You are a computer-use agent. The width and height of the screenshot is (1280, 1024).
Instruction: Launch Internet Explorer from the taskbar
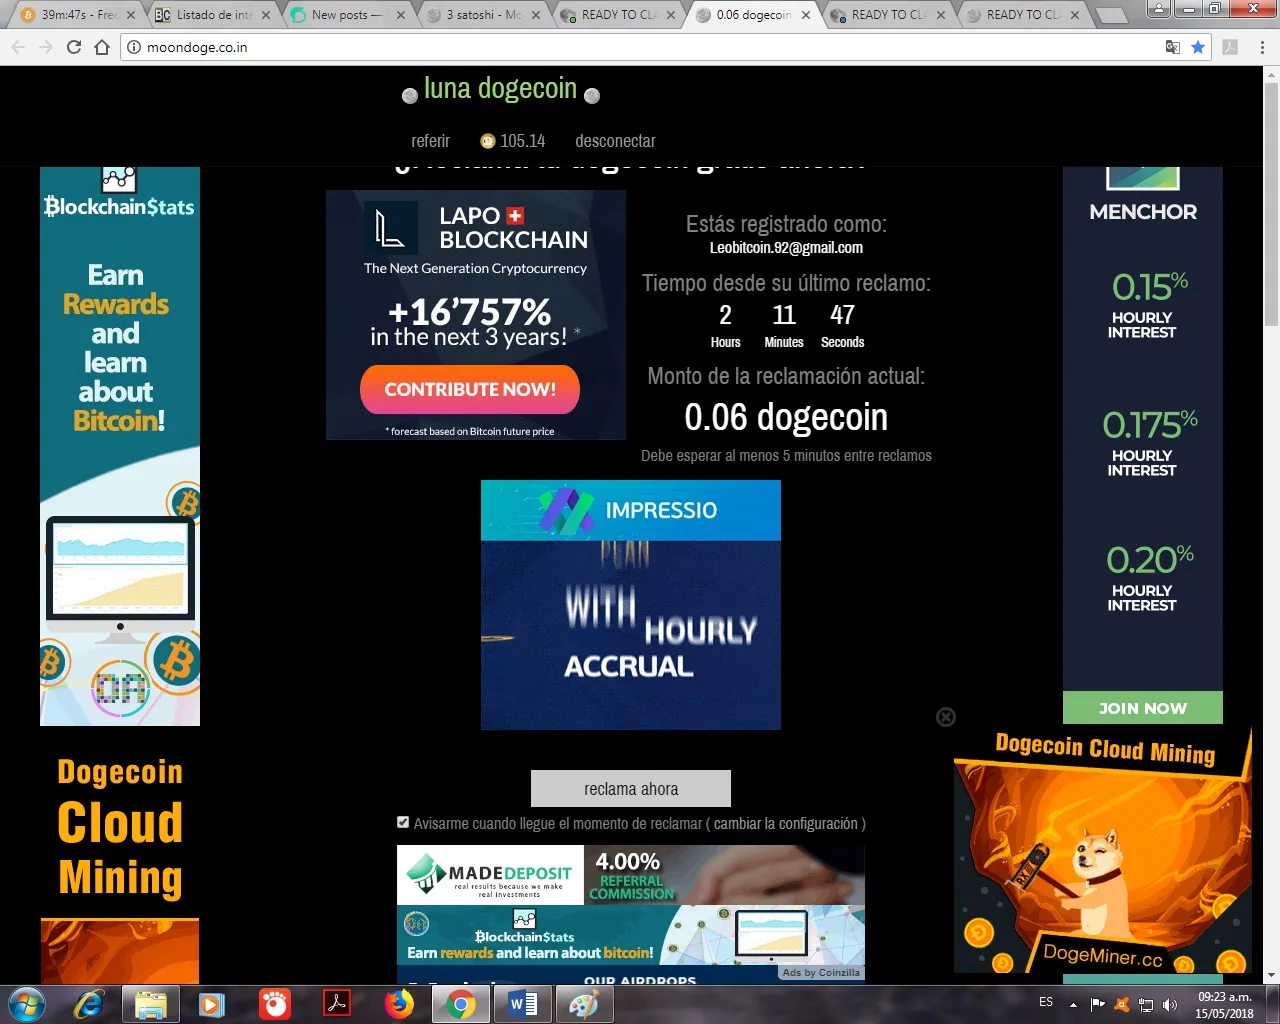[89, 1004]
